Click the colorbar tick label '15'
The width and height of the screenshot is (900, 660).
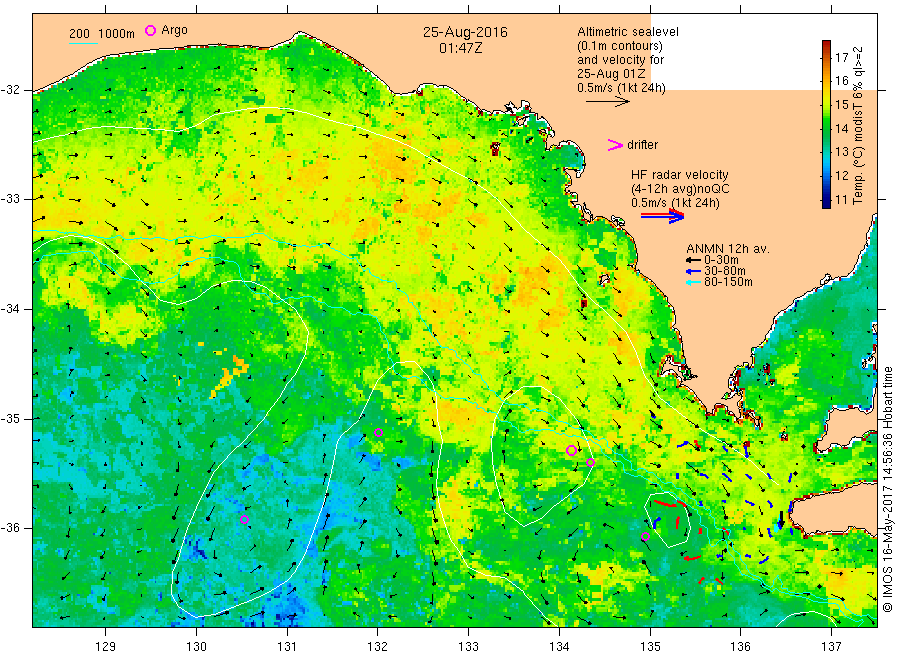pos(841,104)
